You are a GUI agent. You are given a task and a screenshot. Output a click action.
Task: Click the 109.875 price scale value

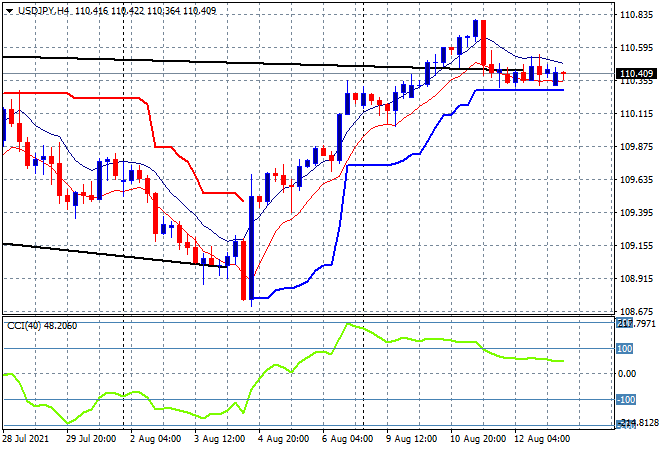pyautogui.click(x=636, y=147)
